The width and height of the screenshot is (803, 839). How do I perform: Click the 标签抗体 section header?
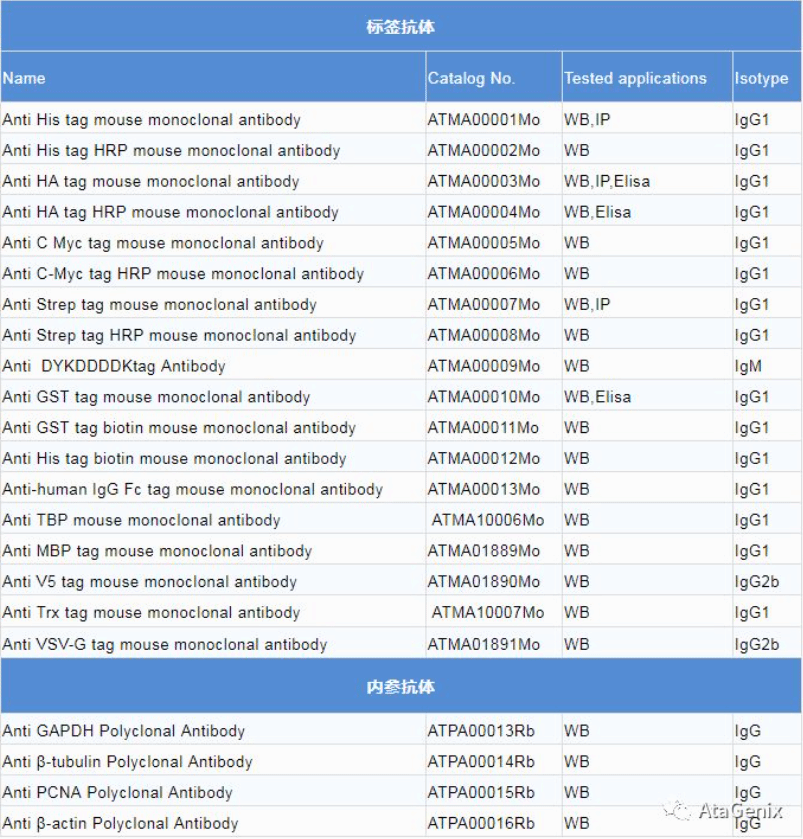click(x=401, y=27)
